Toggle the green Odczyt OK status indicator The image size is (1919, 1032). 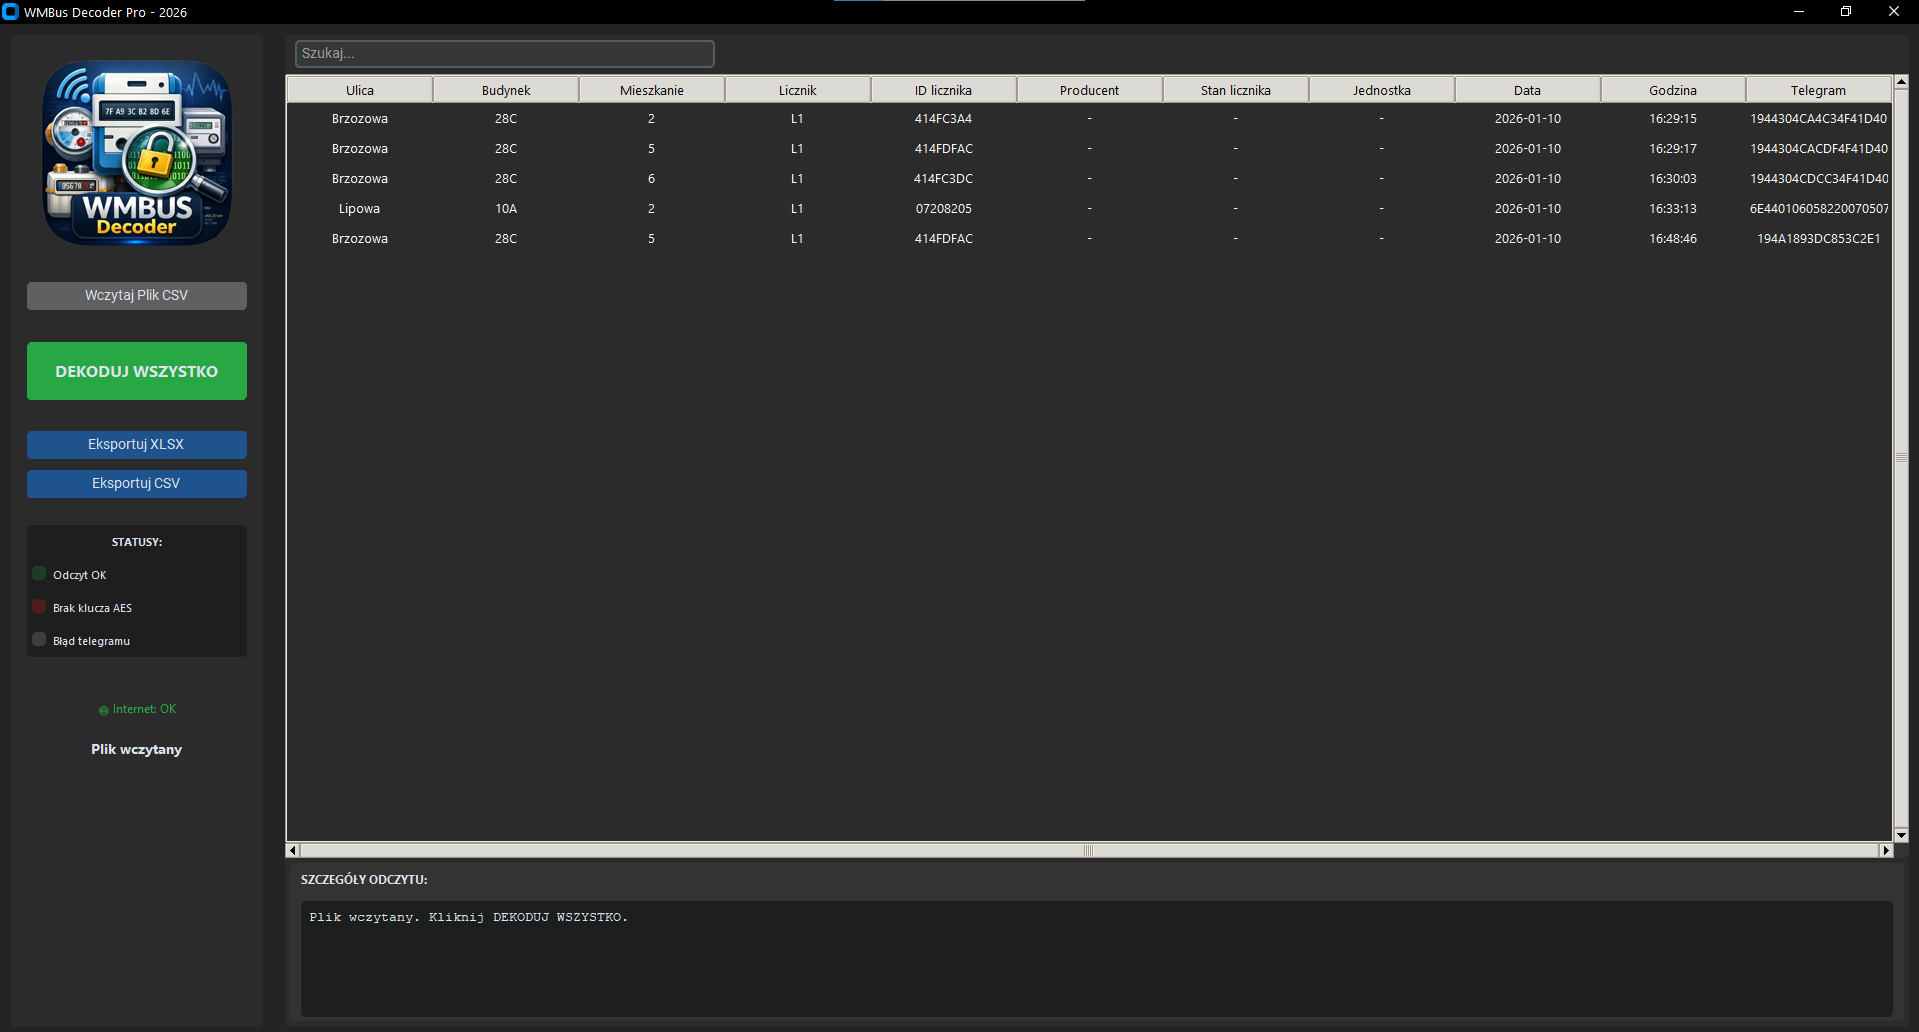coord(39,573)
